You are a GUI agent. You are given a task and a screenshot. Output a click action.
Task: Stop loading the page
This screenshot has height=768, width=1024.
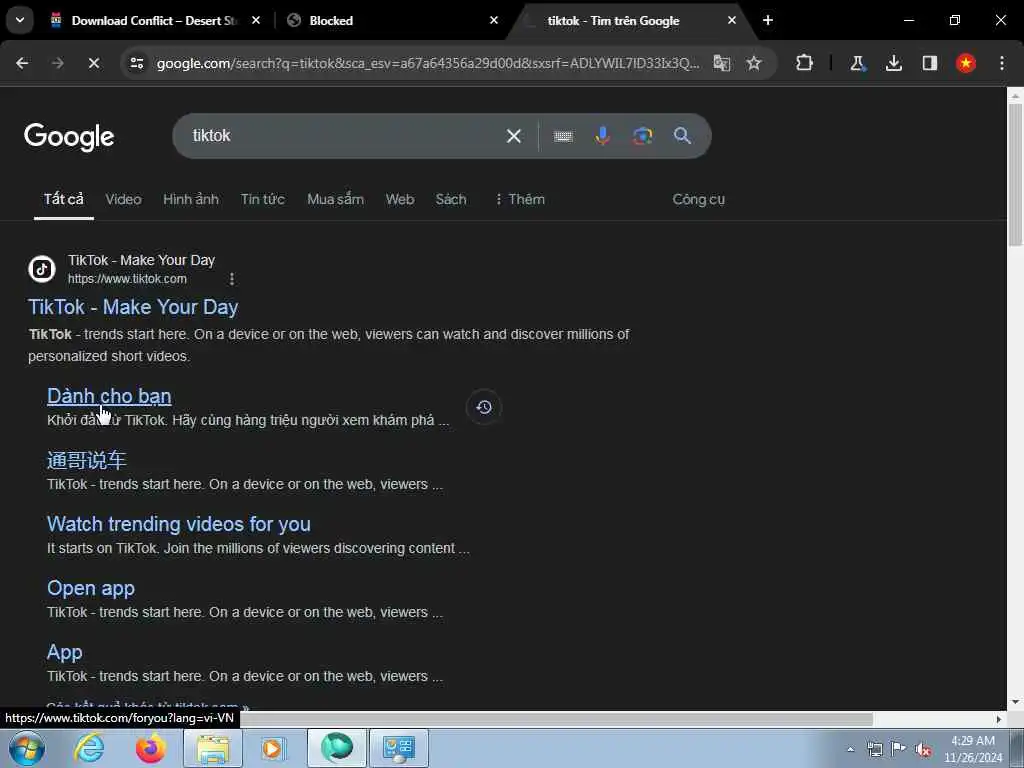[x=93, y=63]
